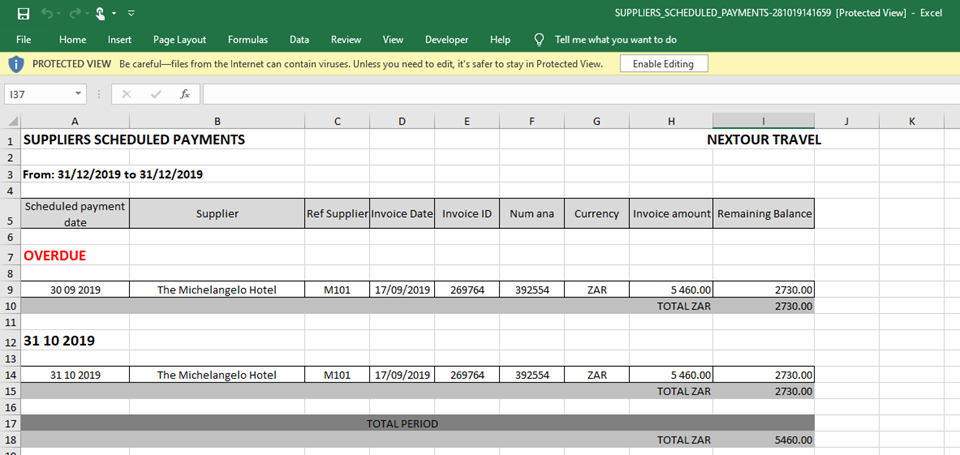960x455 pixels.
Task: Open the Redo history dropdown arrow
Action: point(88,13)
